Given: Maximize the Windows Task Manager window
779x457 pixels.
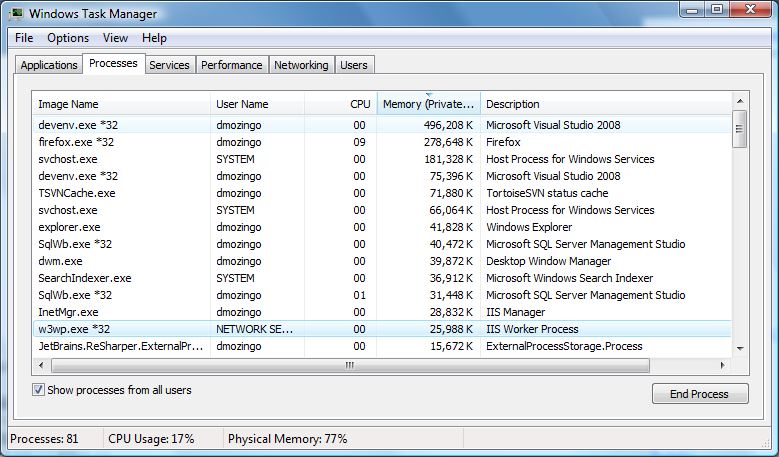Looking at the screenshot, I should pos(717,9).
